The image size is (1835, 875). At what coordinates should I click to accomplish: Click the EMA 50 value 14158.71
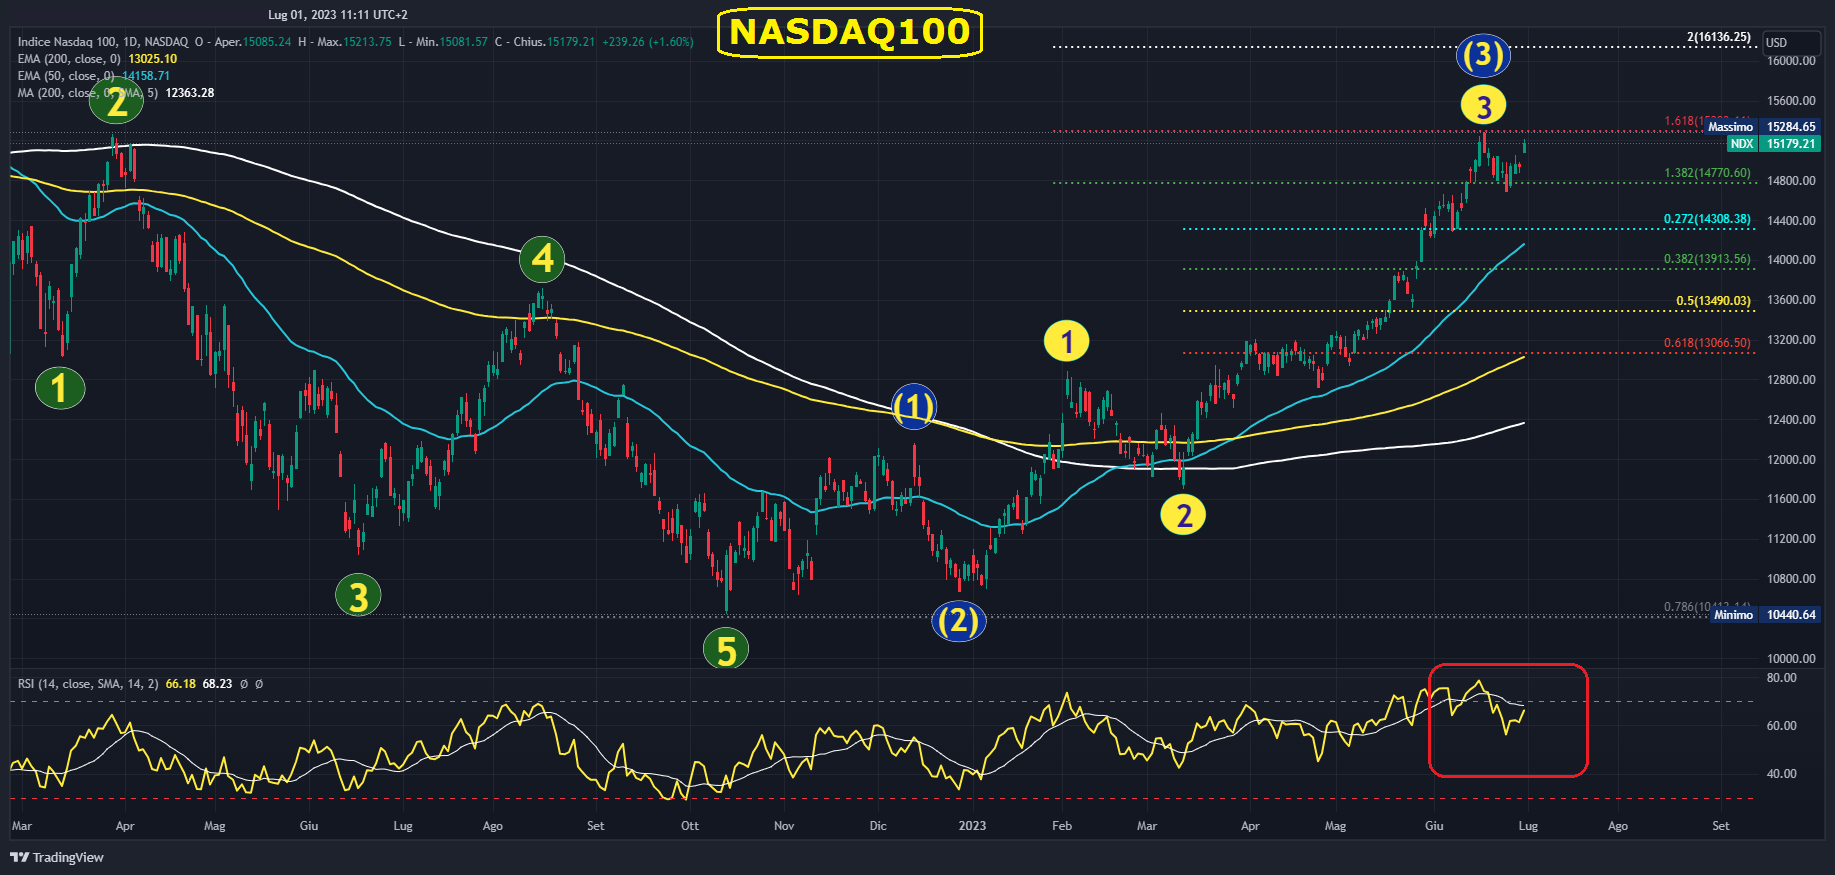tap(146, 76)
